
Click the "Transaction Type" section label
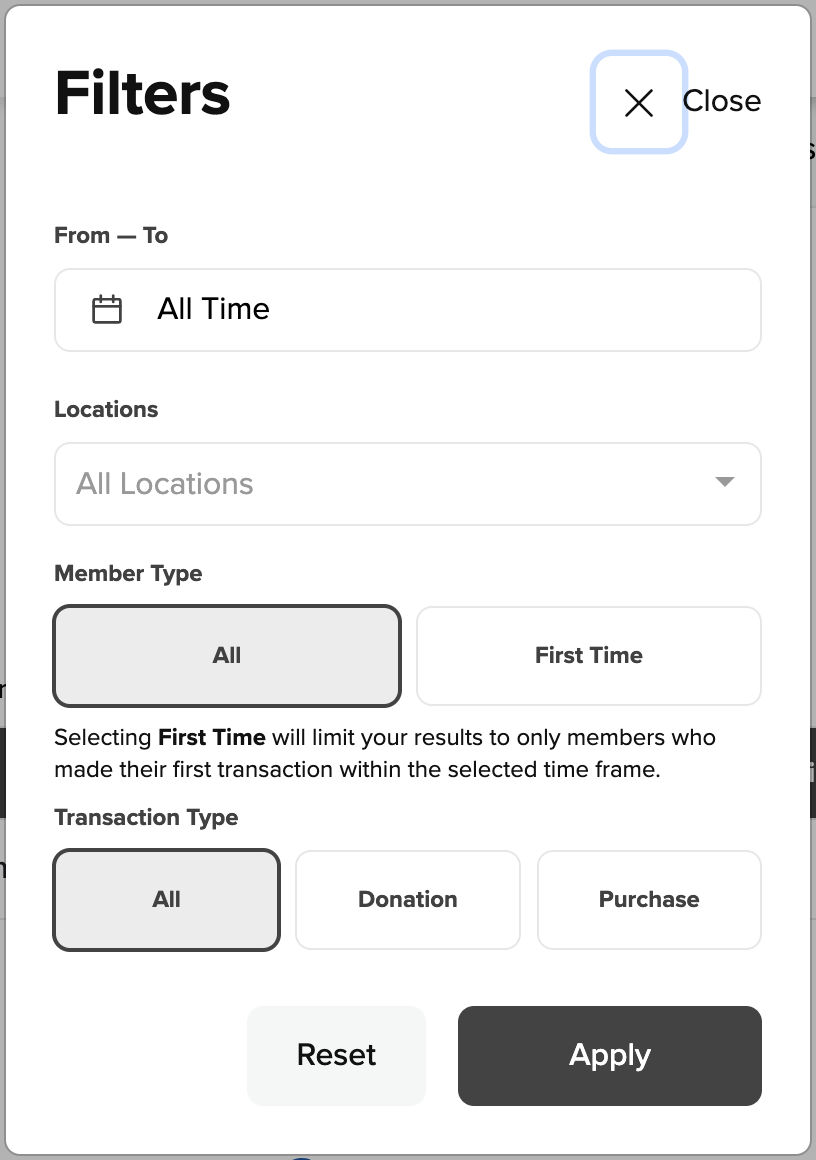pos(146,818)
